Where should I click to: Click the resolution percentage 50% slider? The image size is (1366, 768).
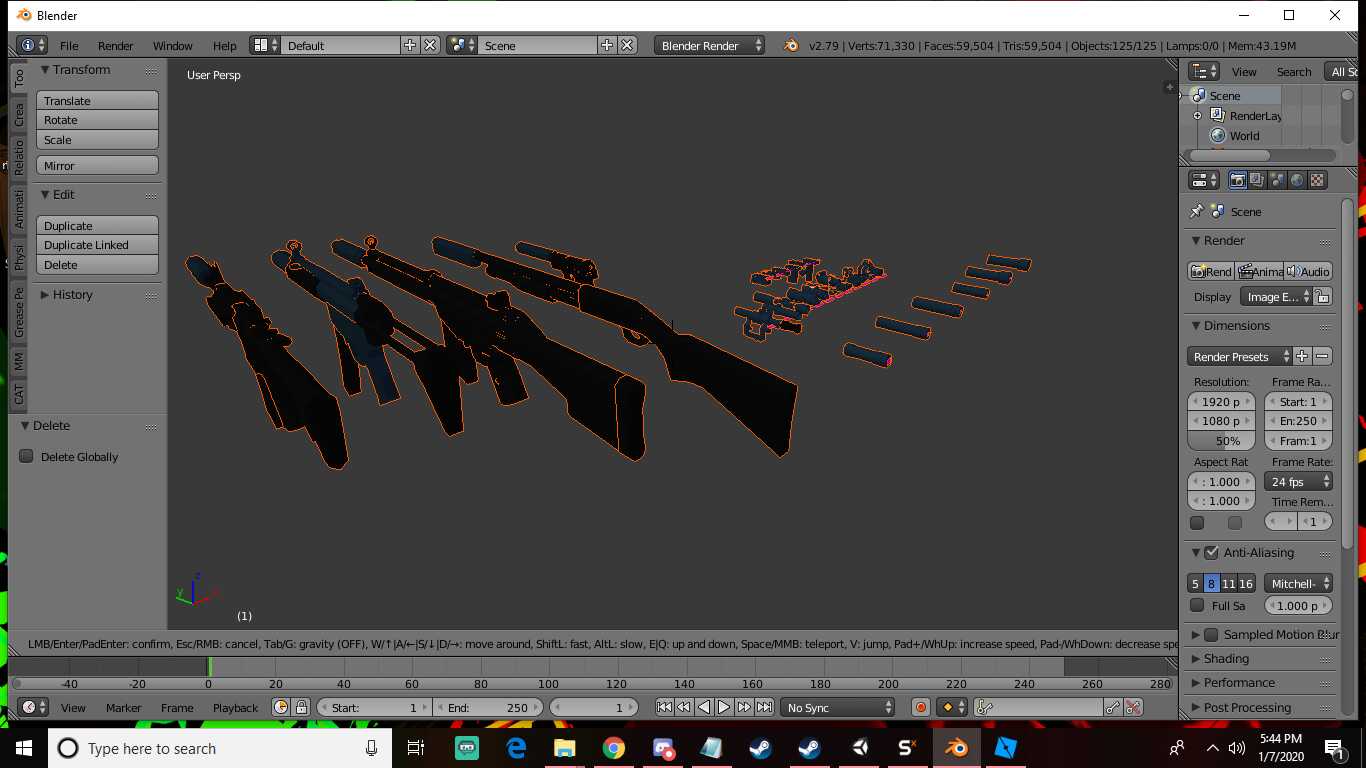1220,441
